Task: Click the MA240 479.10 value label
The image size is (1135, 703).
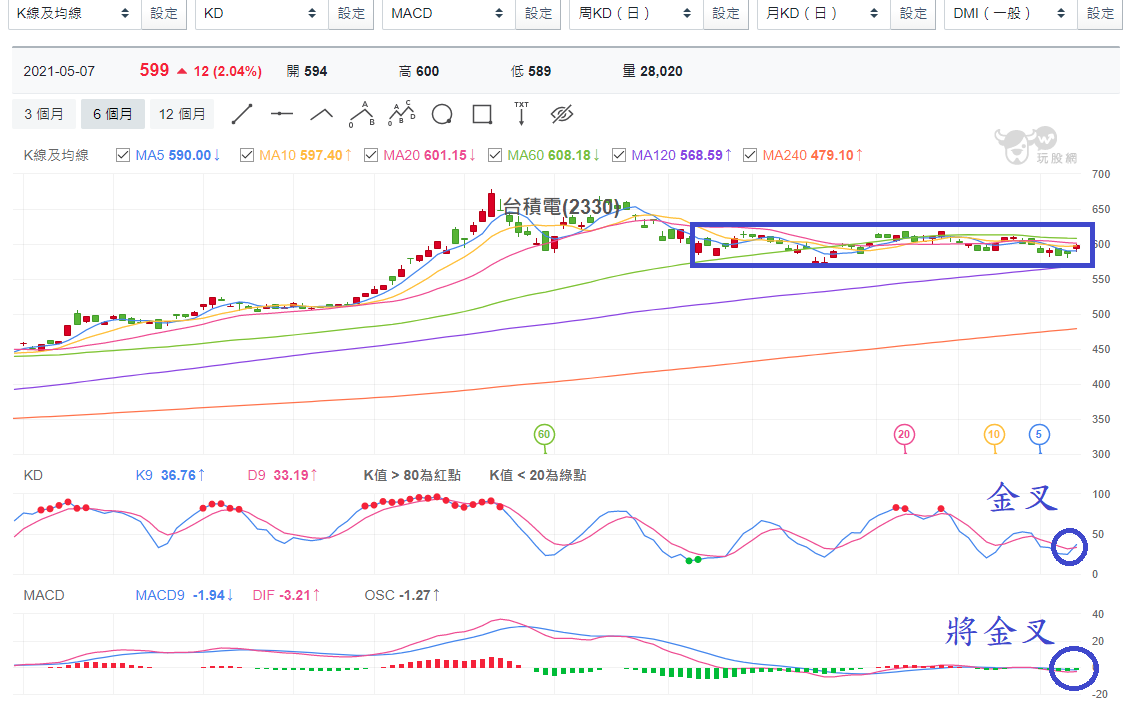Action: (813, 155)
